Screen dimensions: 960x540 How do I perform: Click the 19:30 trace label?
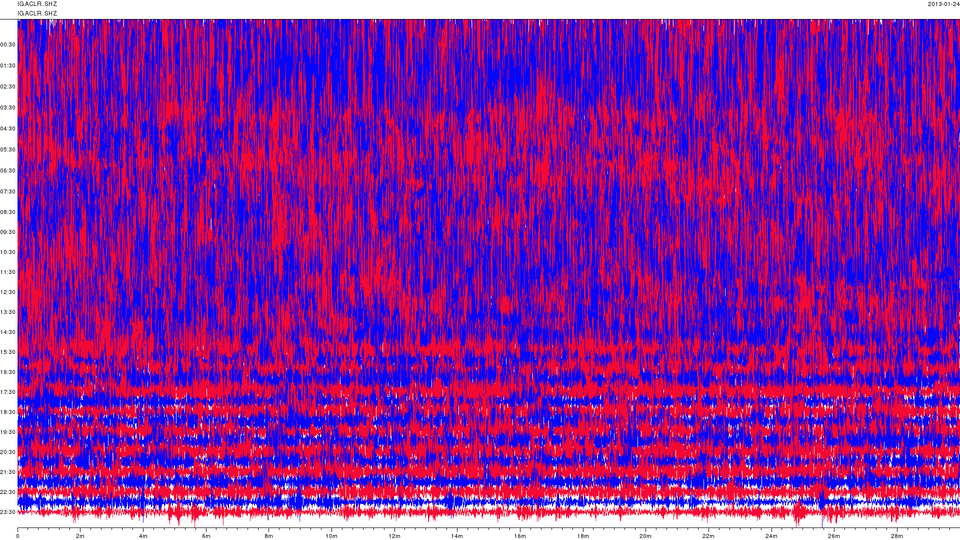pos(7,432)
